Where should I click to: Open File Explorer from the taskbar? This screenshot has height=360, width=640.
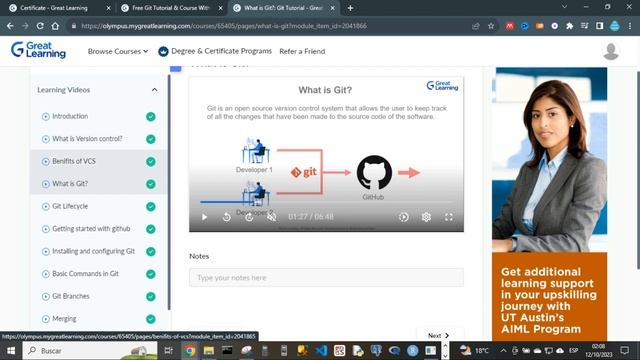209,351
